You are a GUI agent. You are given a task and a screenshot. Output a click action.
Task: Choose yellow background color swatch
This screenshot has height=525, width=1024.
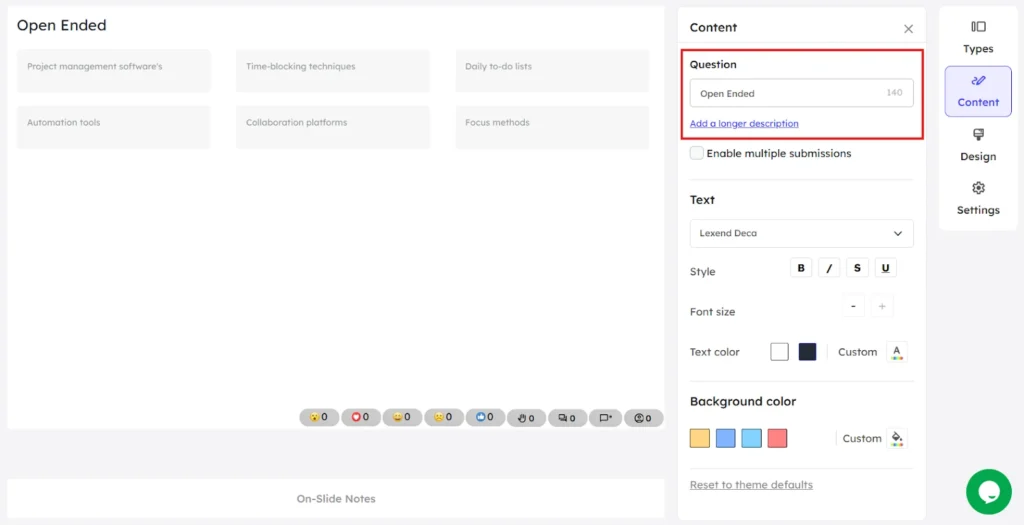(699, 438)
